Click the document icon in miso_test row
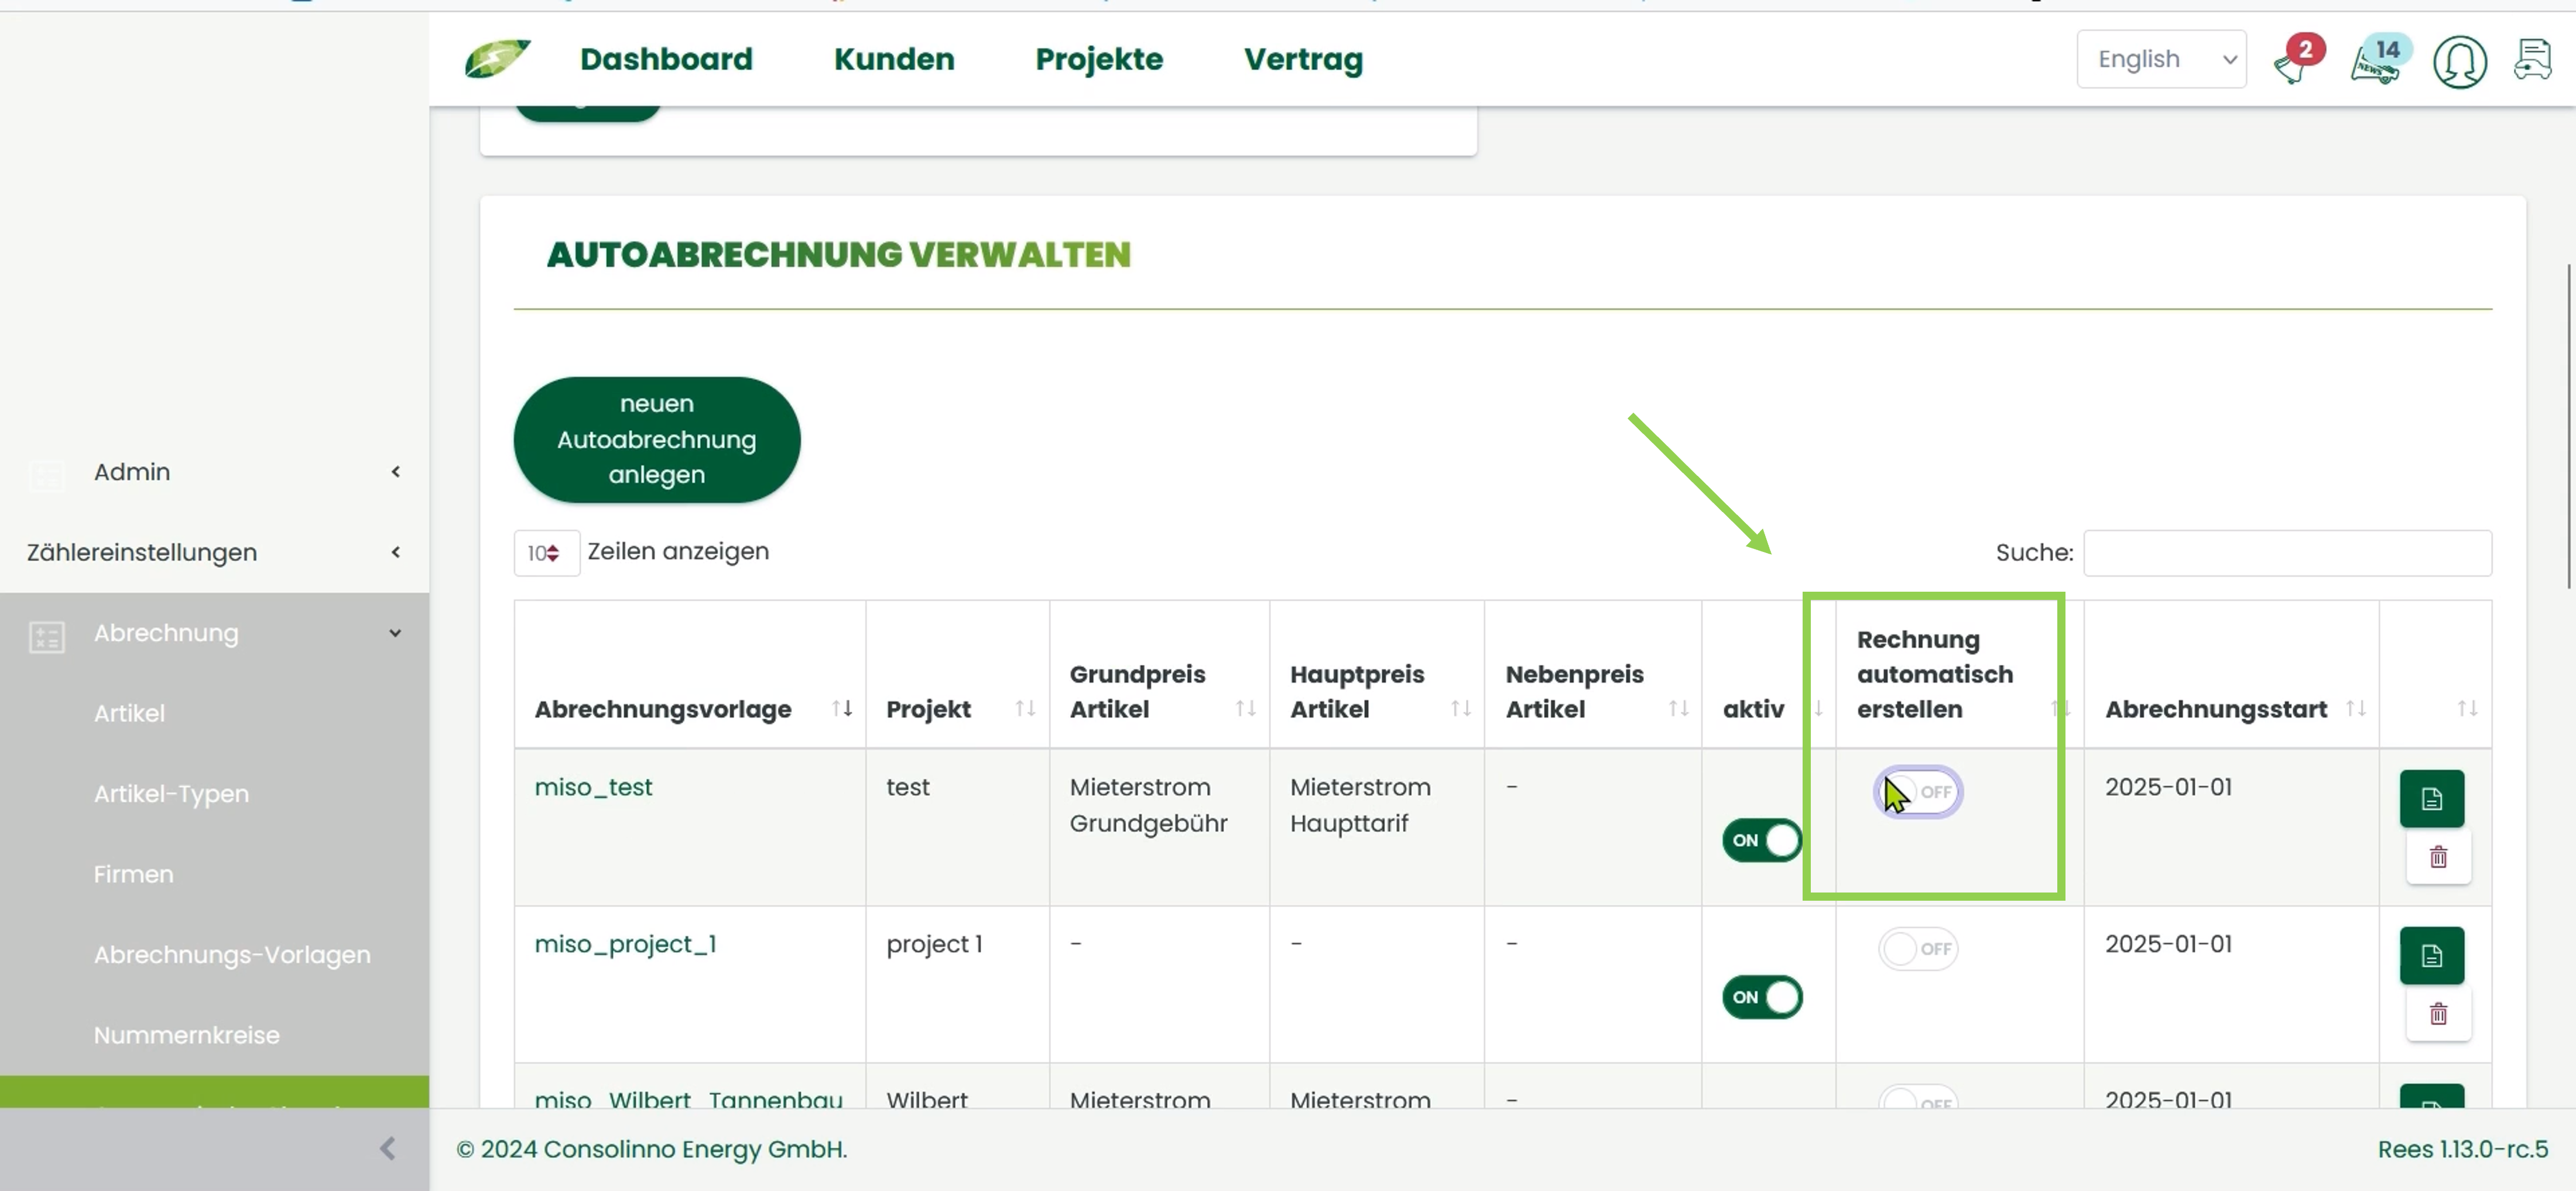Viewport: 2576px width, 1191px height. point(2431,798)
